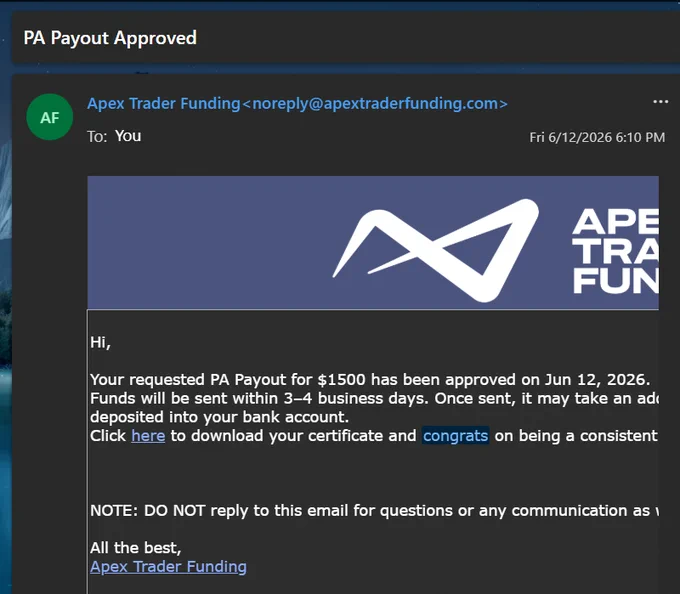Follow the here link to download certificate

148,436
